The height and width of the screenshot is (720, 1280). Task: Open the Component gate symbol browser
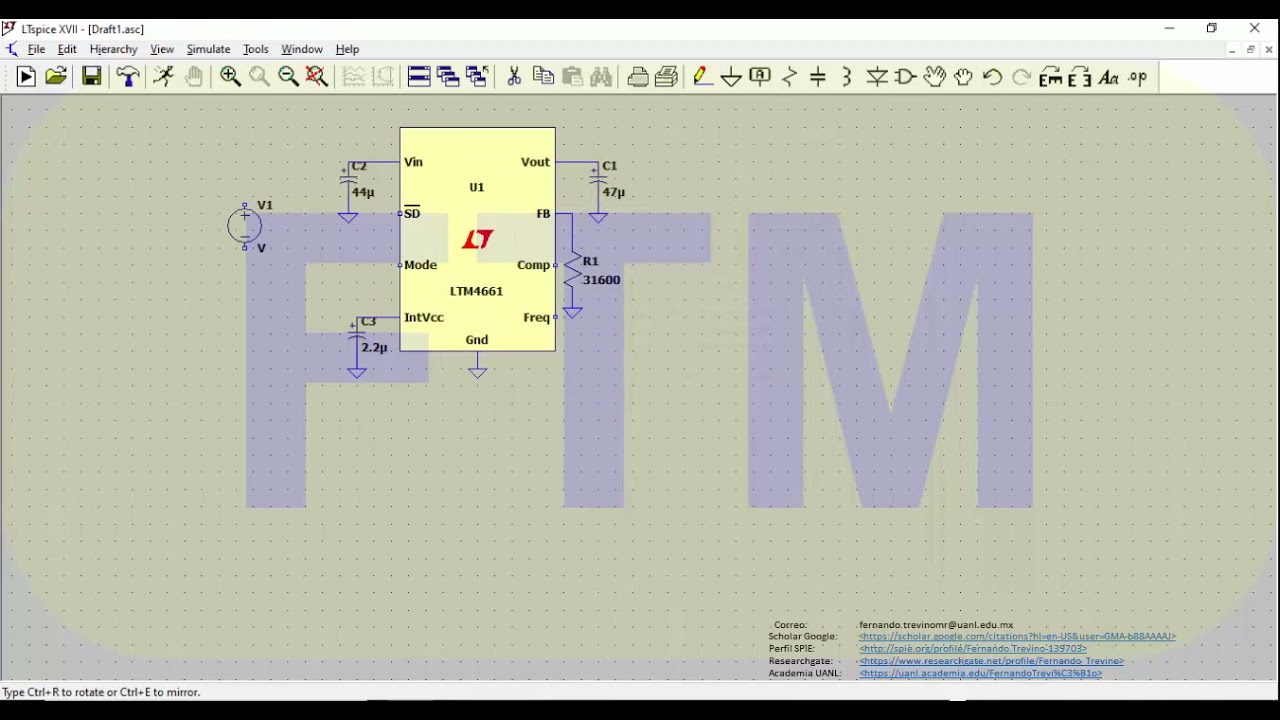(x=906, y=77)
